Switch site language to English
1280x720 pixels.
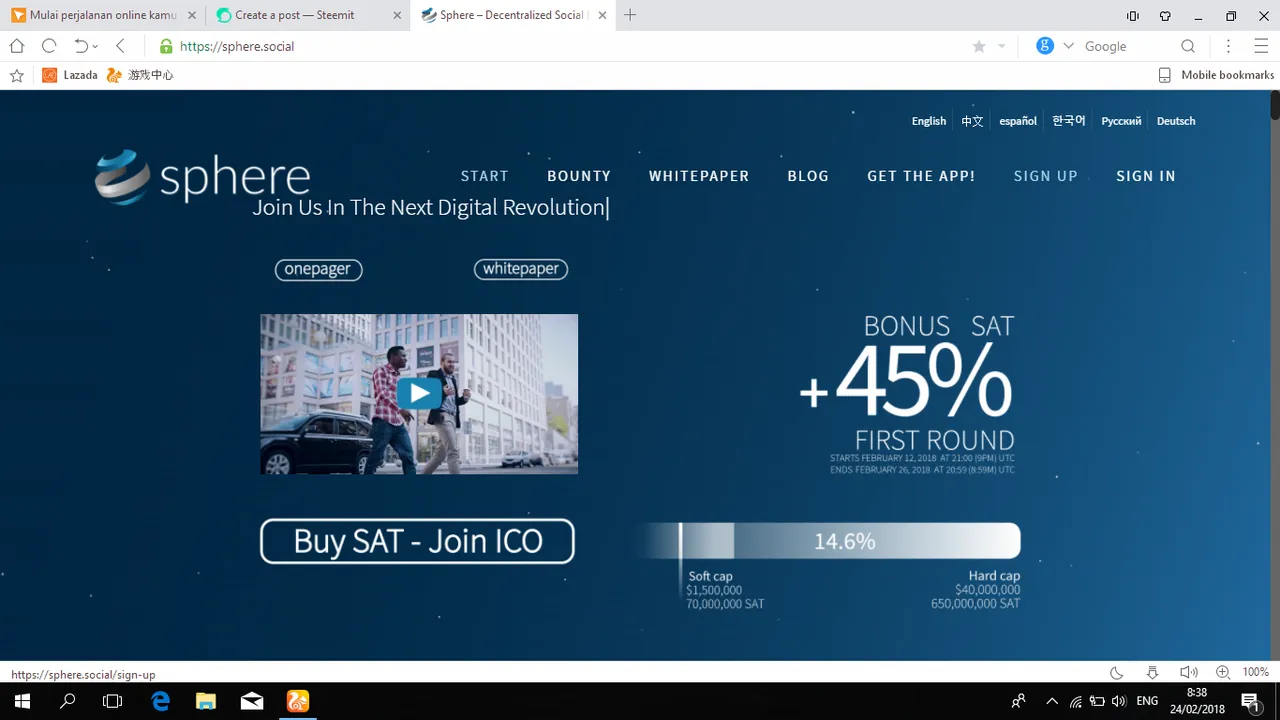click(x=929, y=121)
